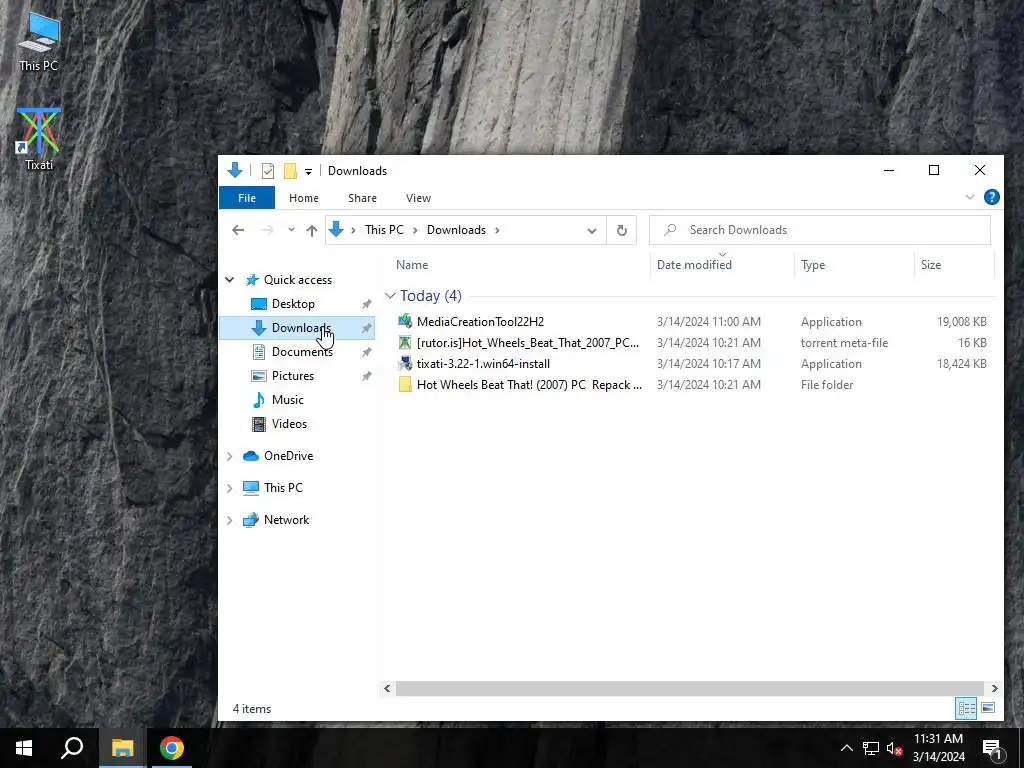Switch to the Share ribbon tab
This screenshot has width=1024, height=768.
362,198
